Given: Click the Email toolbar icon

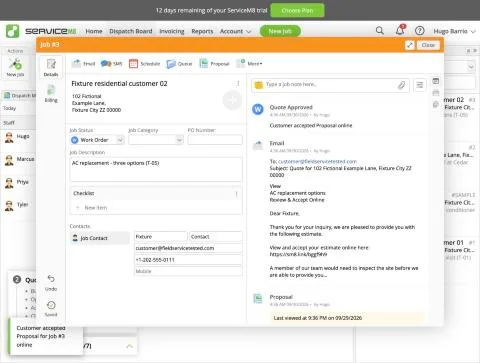Looking at the screenshot, I should point(83,63).
